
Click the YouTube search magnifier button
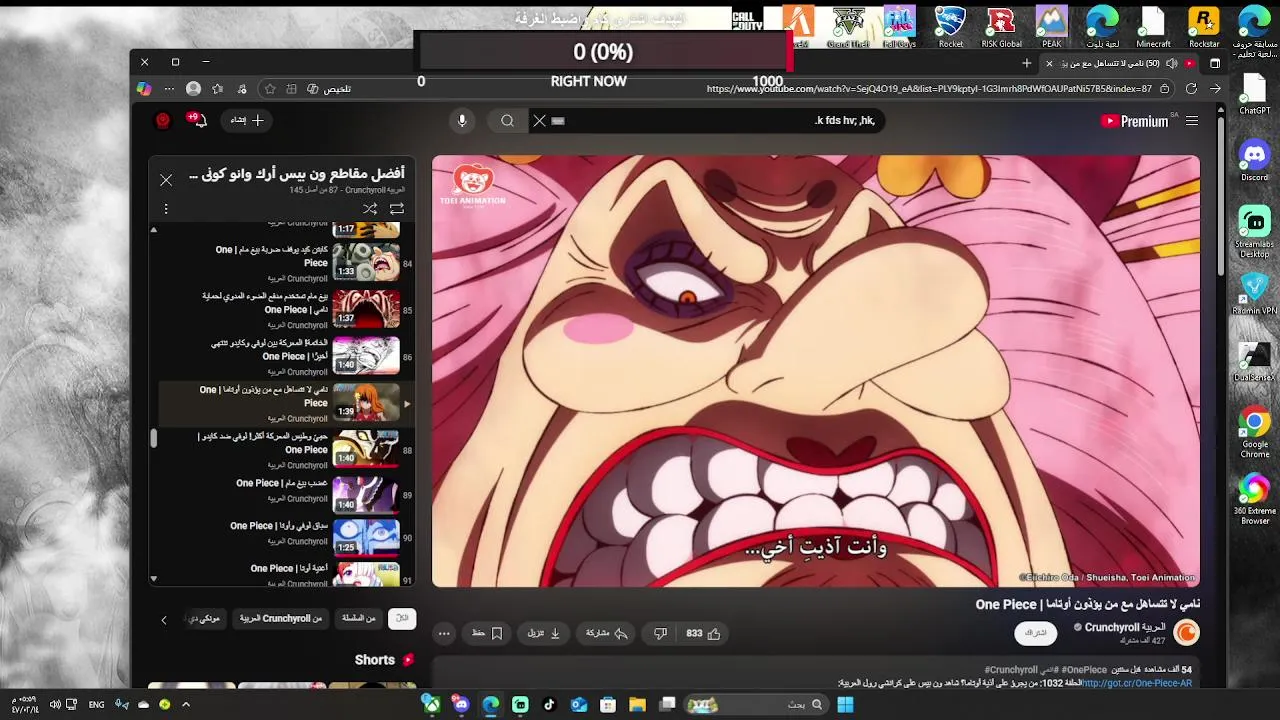tap(507, 120)
